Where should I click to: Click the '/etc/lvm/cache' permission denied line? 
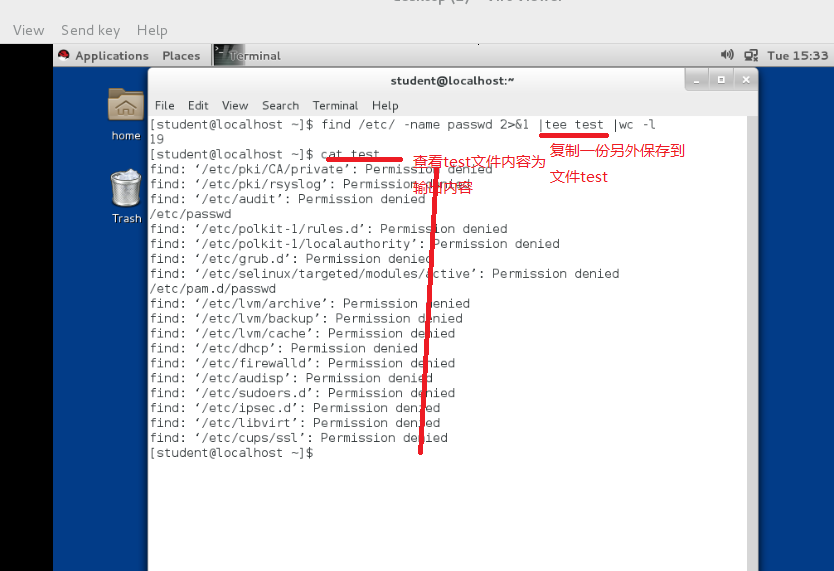pos(303,333)
